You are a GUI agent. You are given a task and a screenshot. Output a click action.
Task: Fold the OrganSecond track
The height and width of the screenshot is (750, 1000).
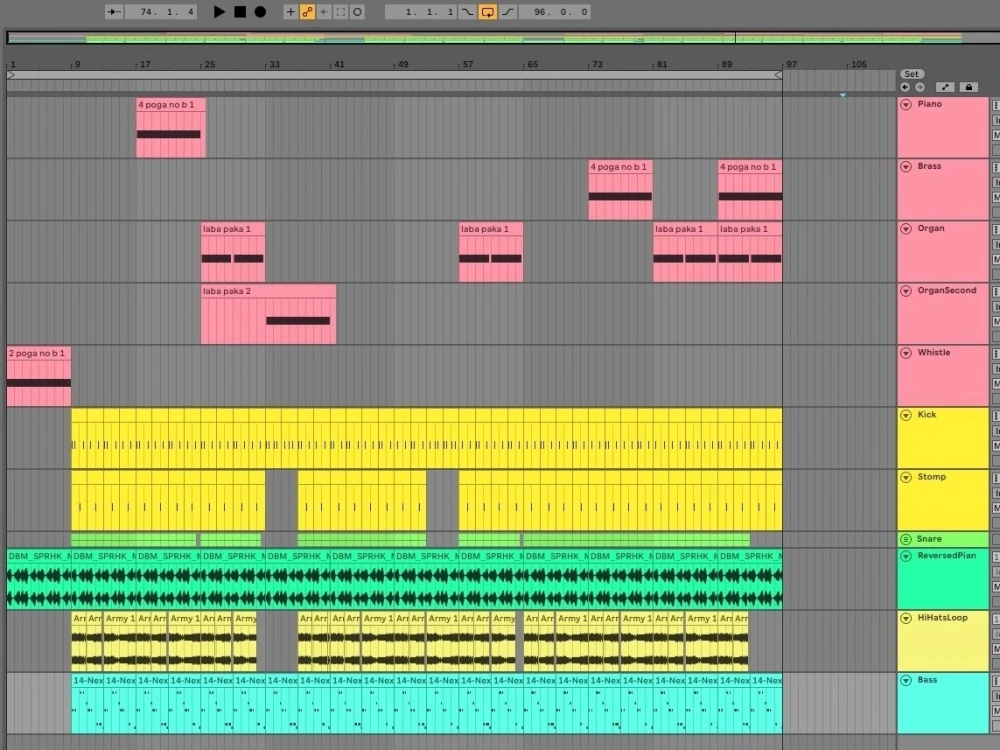point(906,291)
